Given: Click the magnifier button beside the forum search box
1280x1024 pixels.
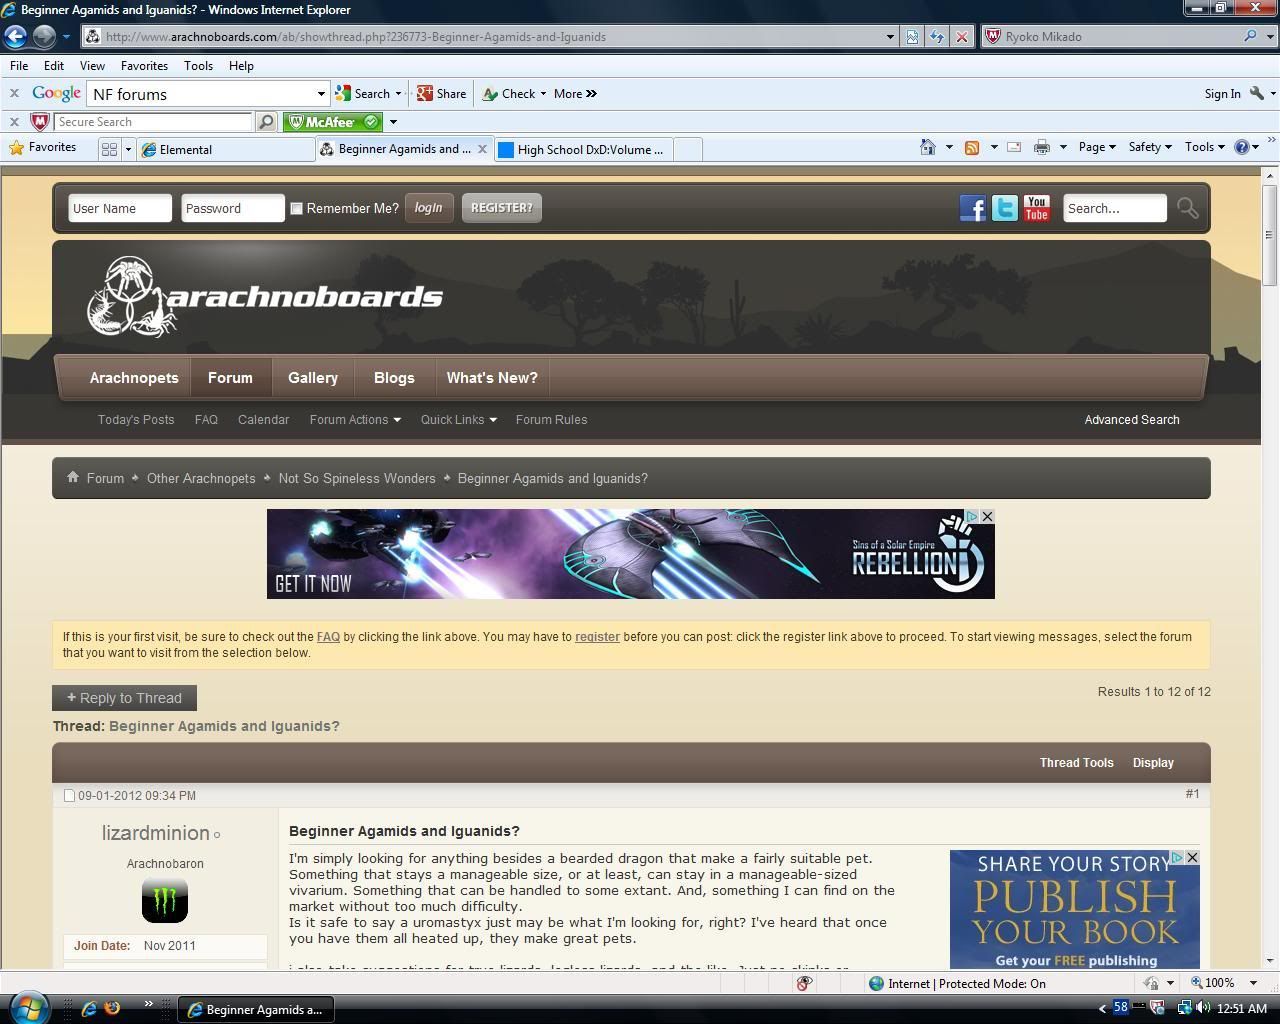Looking at the screenshot, I should [1187, 208].
